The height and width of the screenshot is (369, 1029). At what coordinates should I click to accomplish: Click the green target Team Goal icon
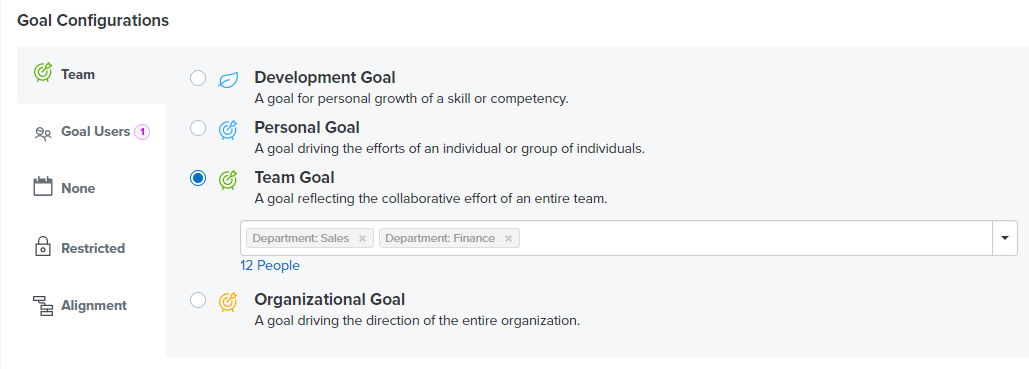(228, 179)
